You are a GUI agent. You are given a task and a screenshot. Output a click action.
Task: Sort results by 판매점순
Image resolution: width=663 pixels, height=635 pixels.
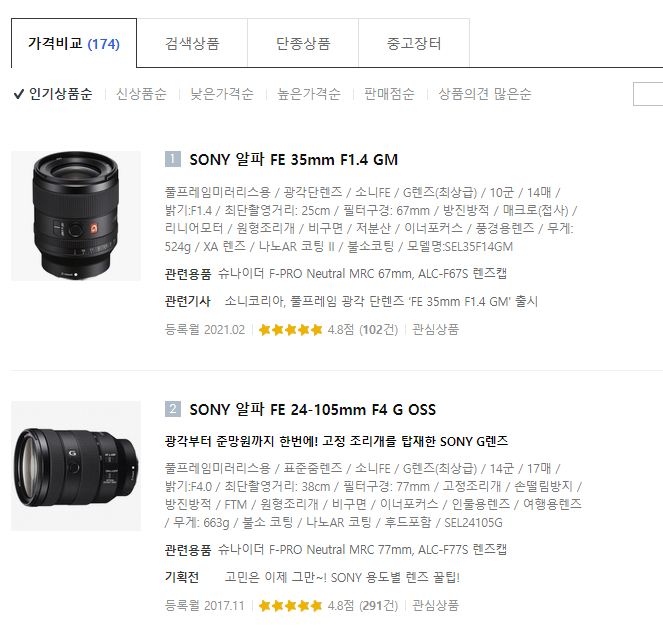389,94
